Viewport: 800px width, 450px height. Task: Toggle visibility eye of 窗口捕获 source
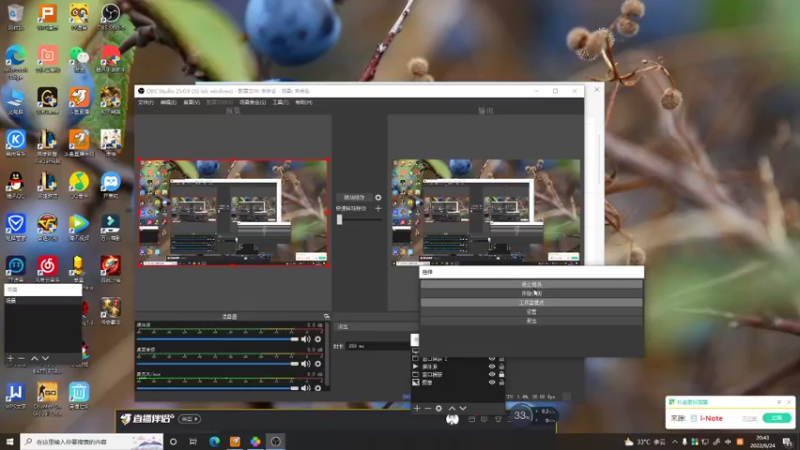pyautogui.click(x=492, y=374)
